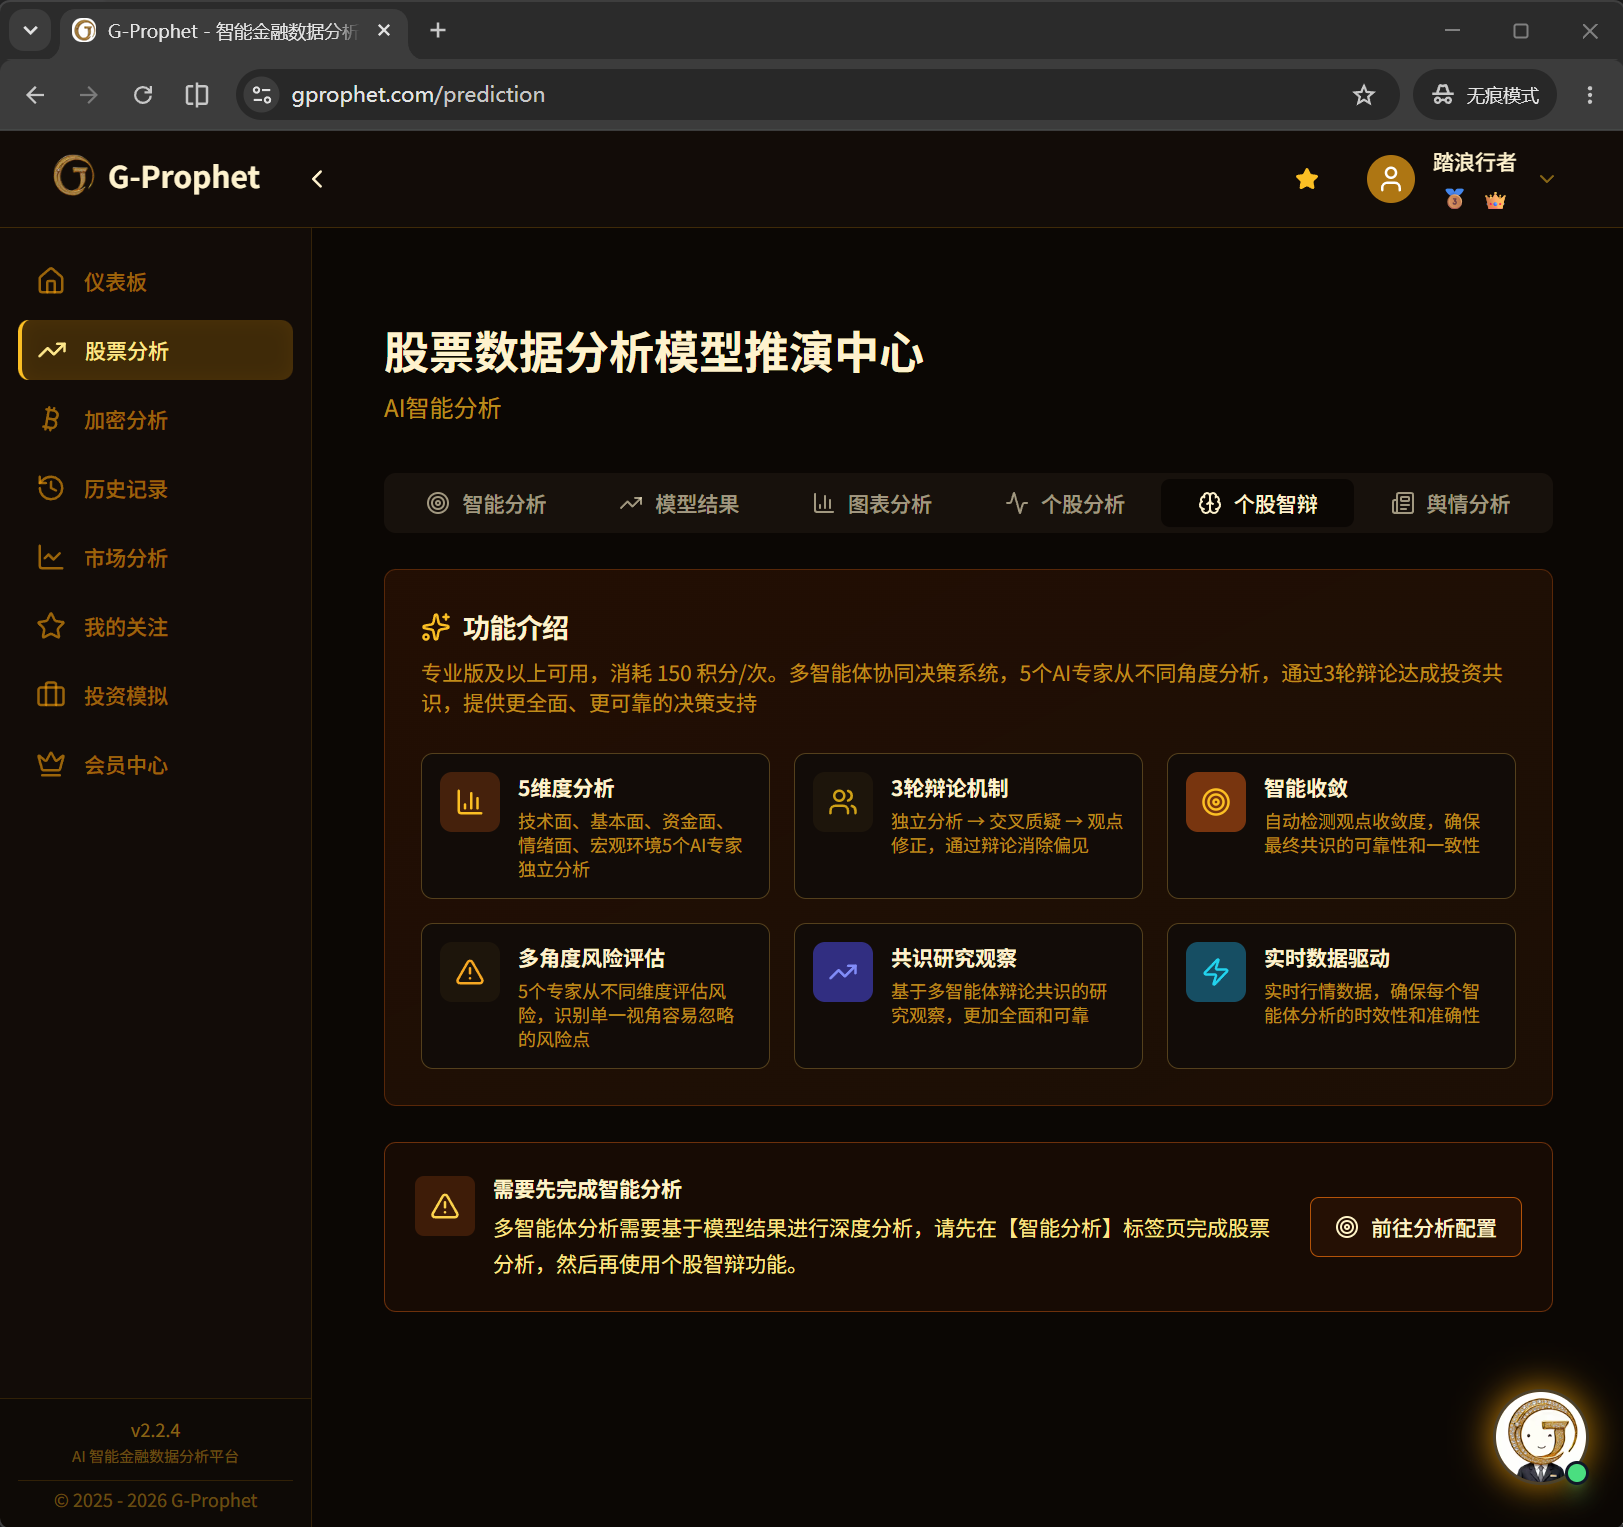Click the split view icon in browser toolbar
Viewport: 1623px width, 1527px height.
(x=197, y=95)
